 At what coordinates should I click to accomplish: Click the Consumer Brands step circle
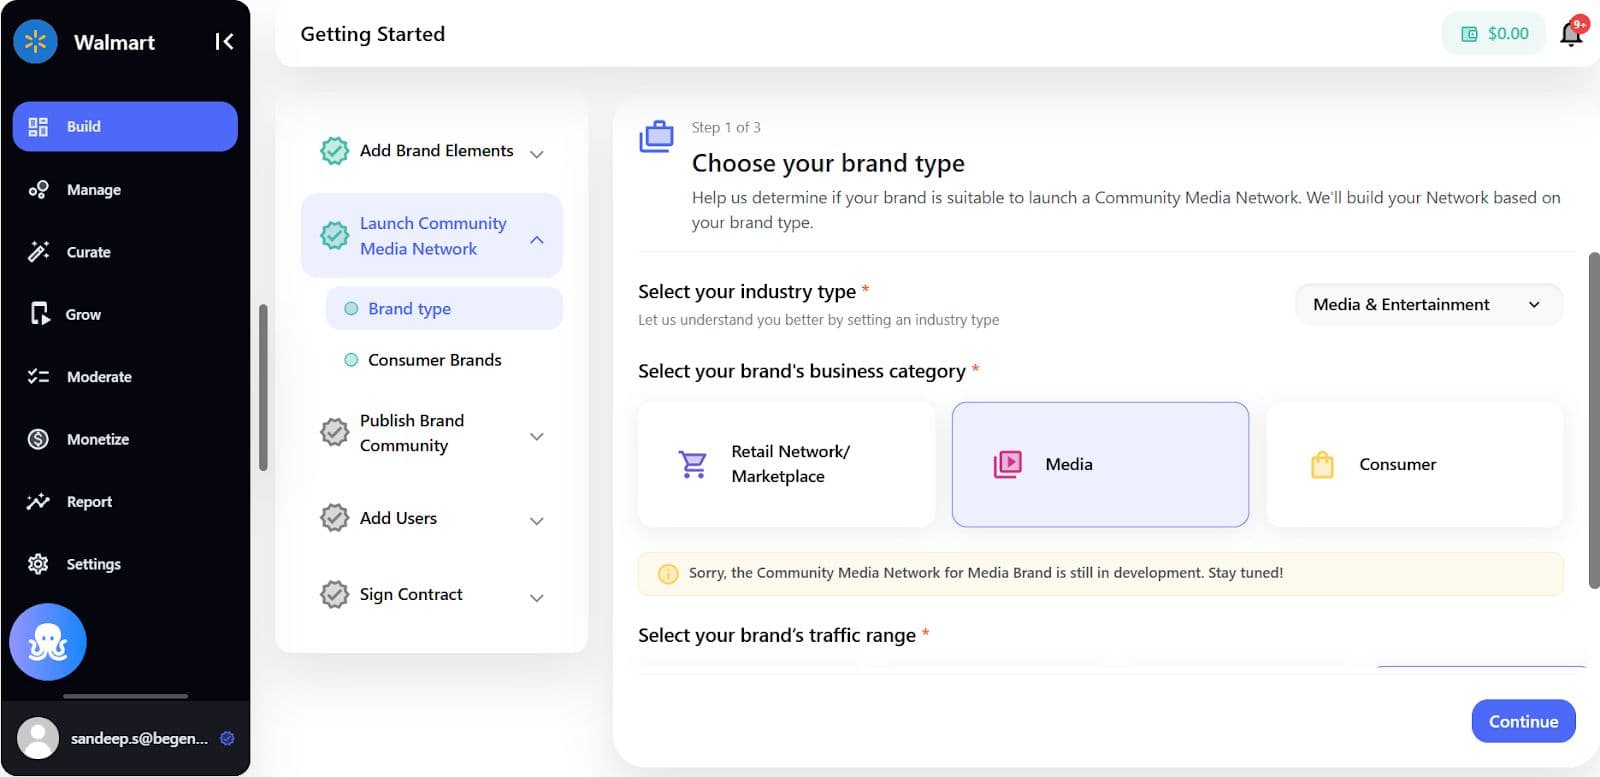click(x=351, y=360)
